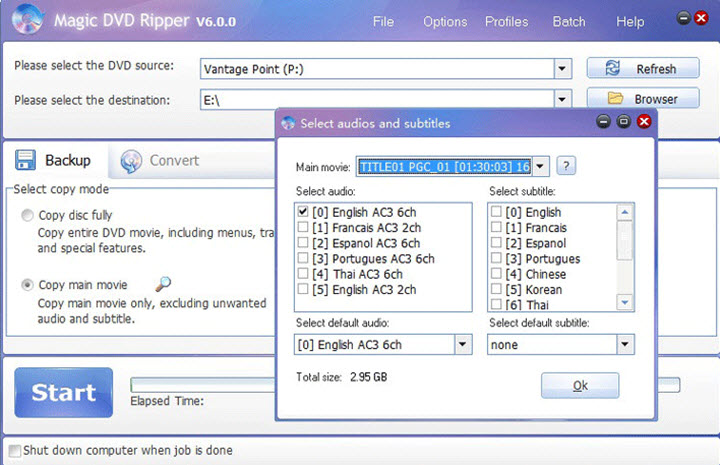Uncheck the [0] English AC3 6ch audio

[x=303, y=212]
